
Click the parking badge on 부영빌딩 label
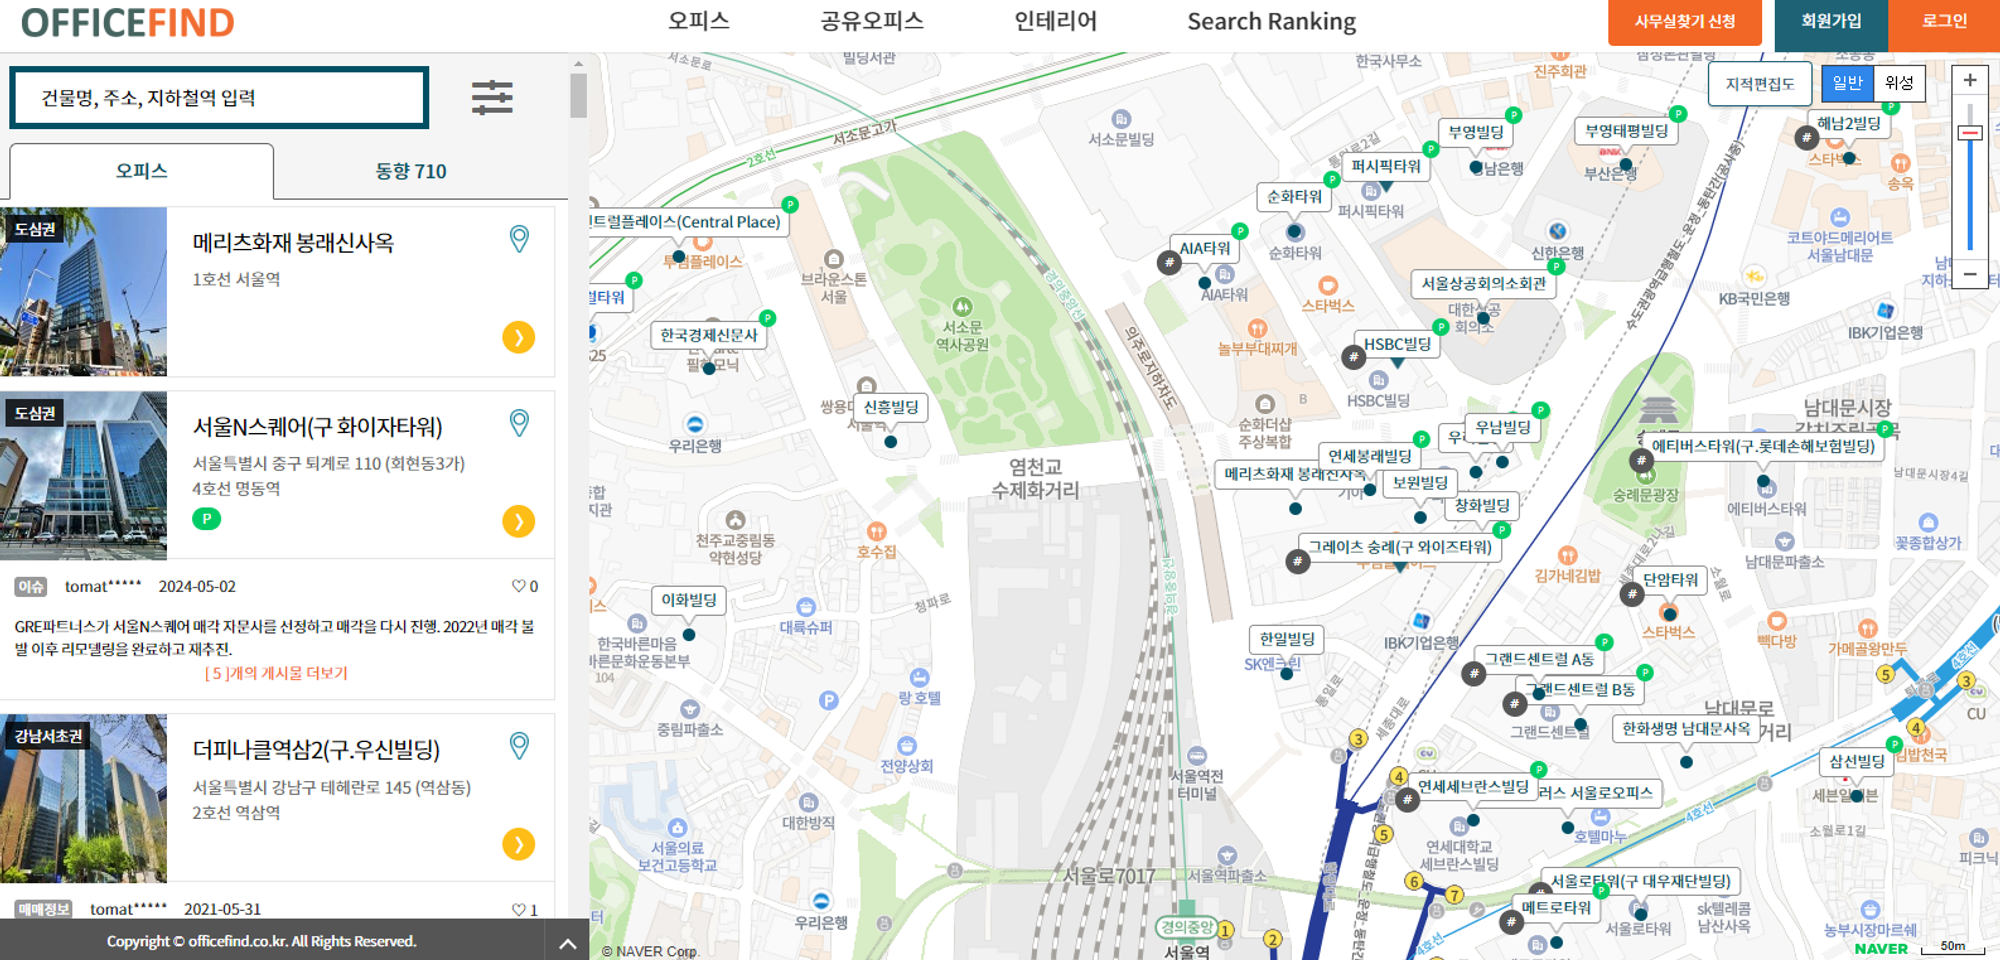pos(1514,116)
